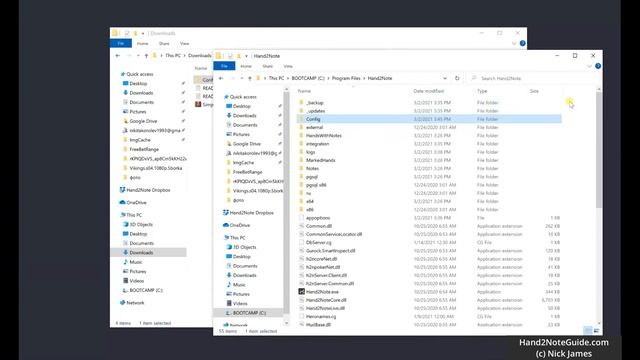Screen dimensions: 640x360
Task: Click the file list vertical scrollbar
Action: pos(599,149)
